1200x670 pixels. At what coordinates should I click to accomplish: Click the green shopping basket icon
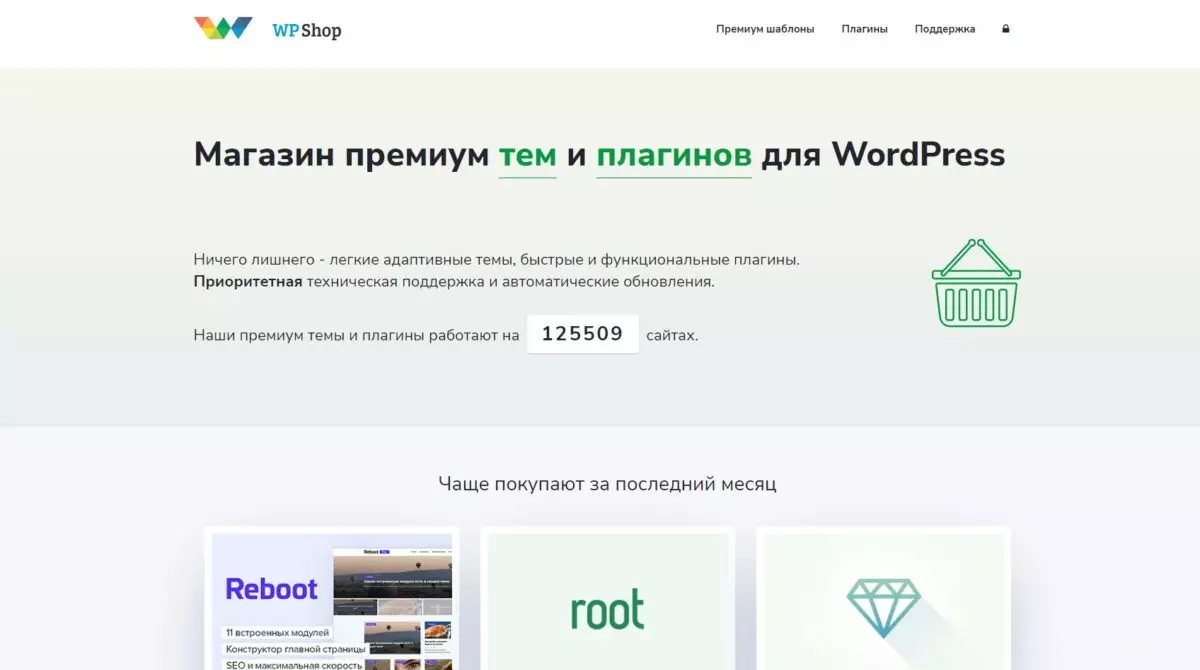click(x=976, y=283)
